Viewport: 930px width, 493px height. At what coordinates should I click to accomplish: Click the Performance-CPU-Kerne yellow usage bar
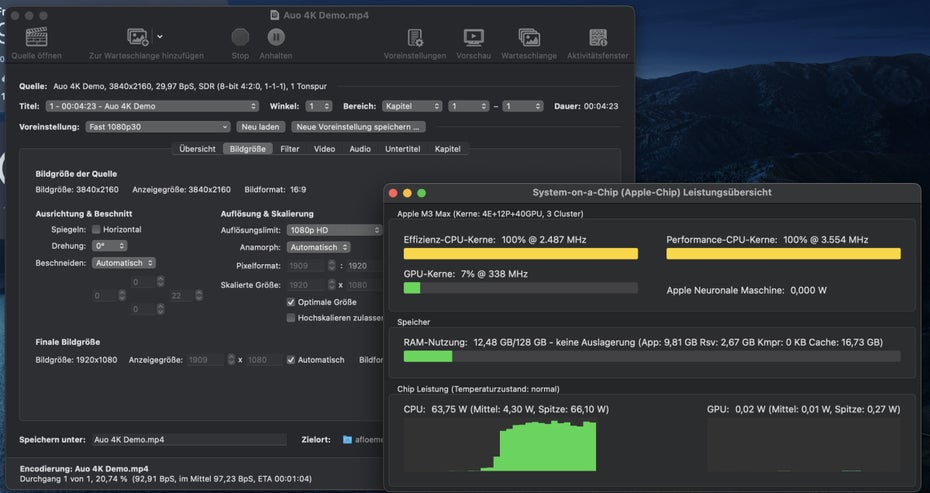[x=784, y=254]
